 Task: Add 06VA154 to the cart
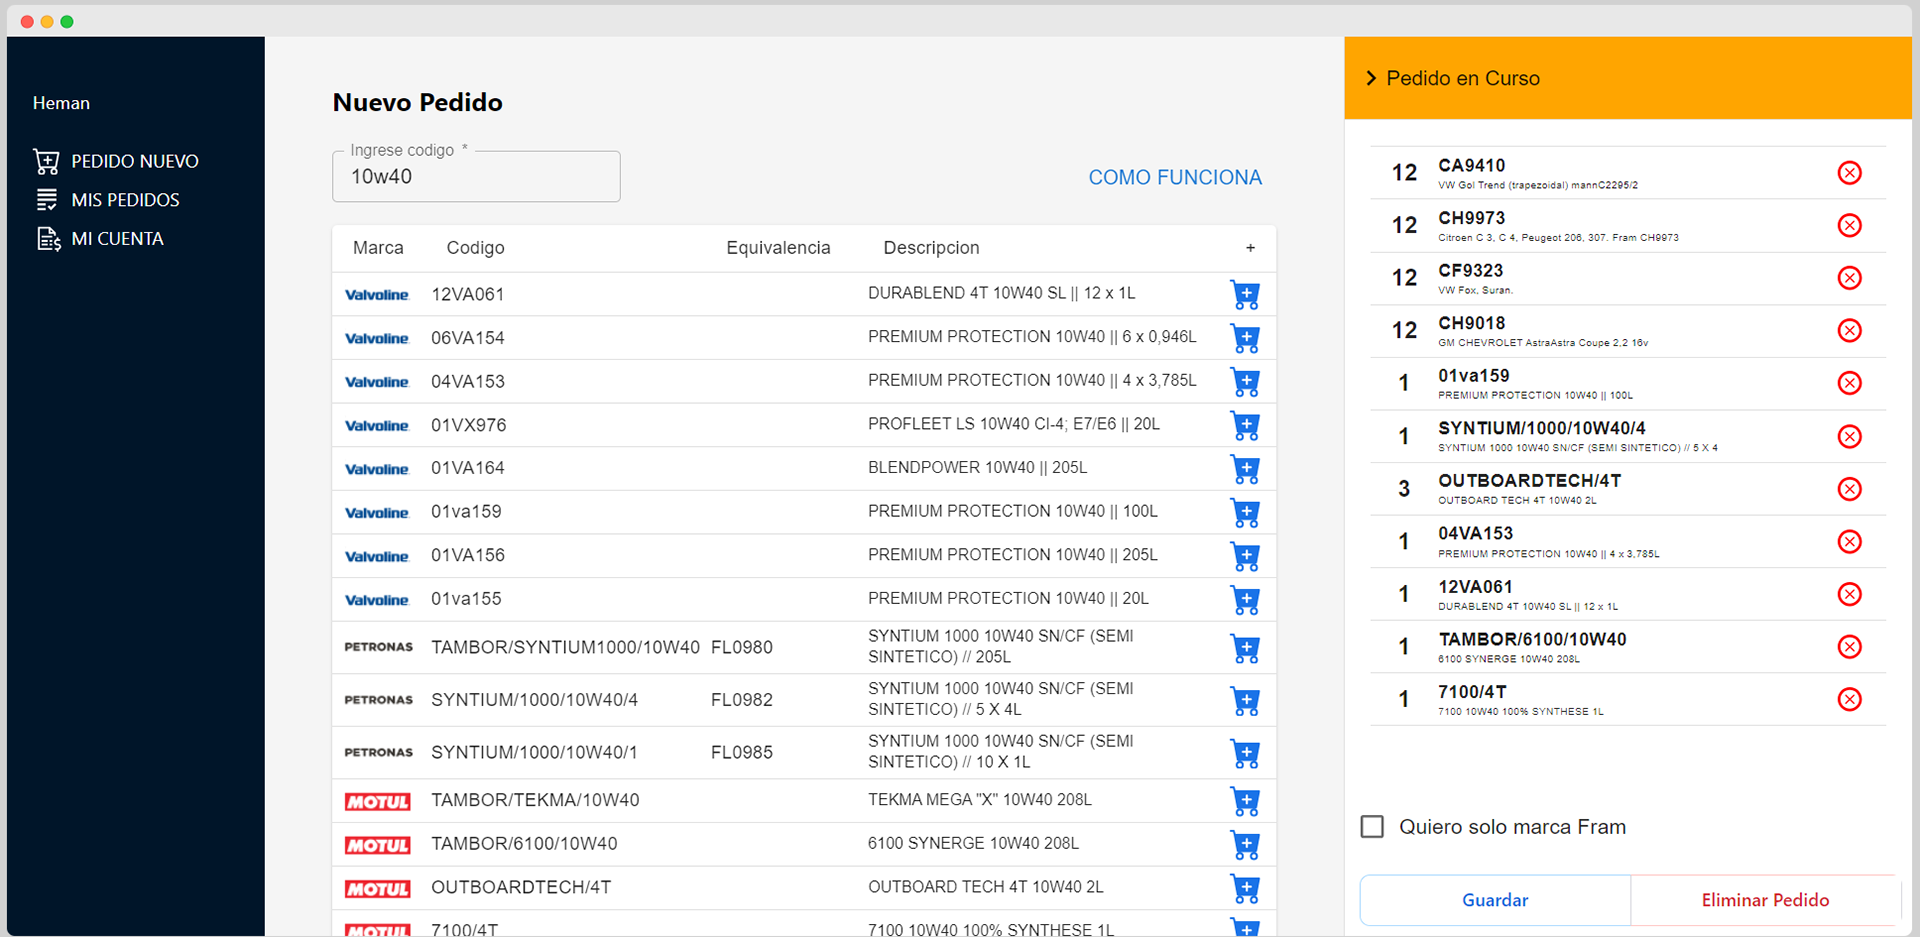click(1245, 338)
